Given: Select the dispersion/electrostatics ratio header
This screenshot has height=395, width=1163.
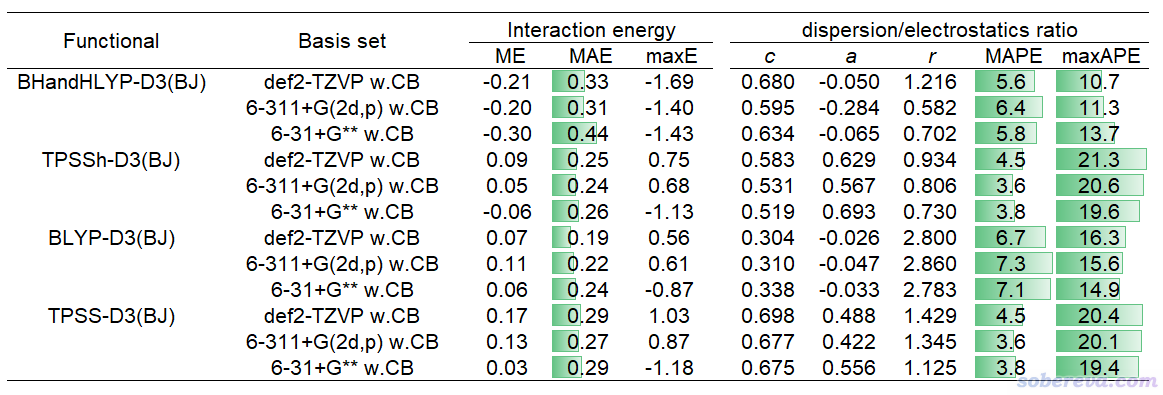Looking at the screenshot, I should tap(940, 30).
